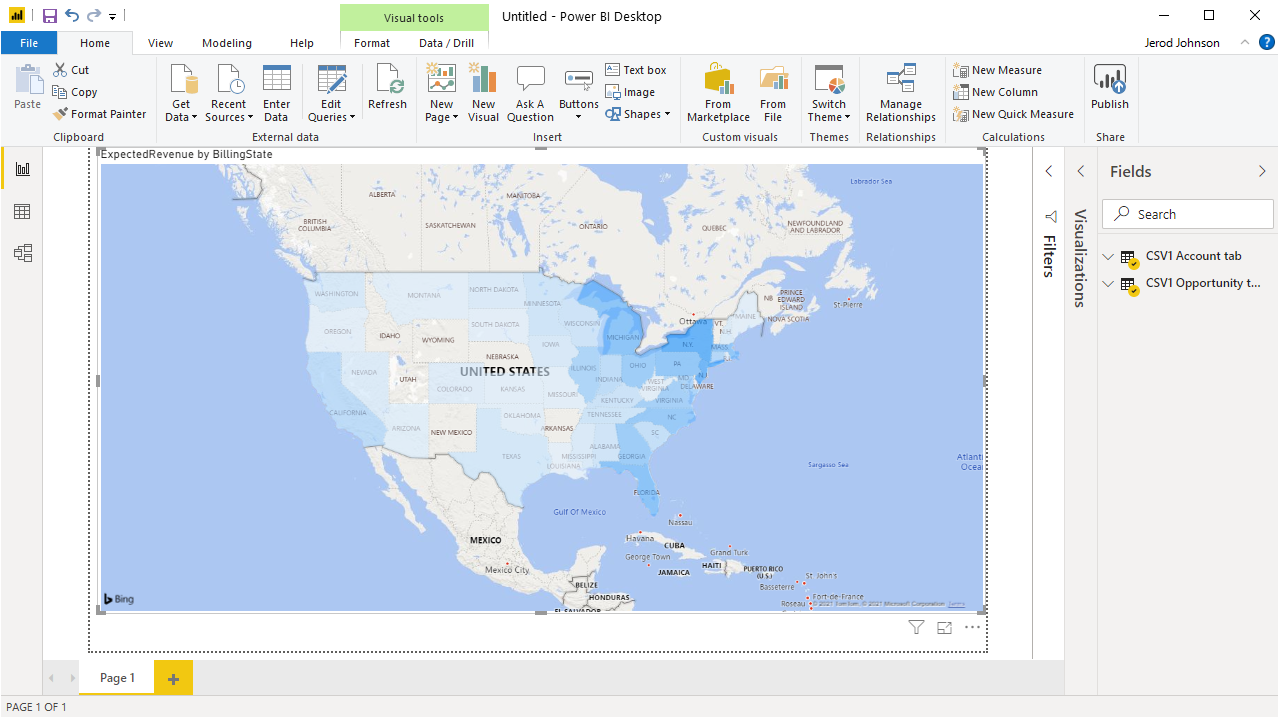The image size is (1279, 718).
Task: Click New Column
Action: pos(996,92)
